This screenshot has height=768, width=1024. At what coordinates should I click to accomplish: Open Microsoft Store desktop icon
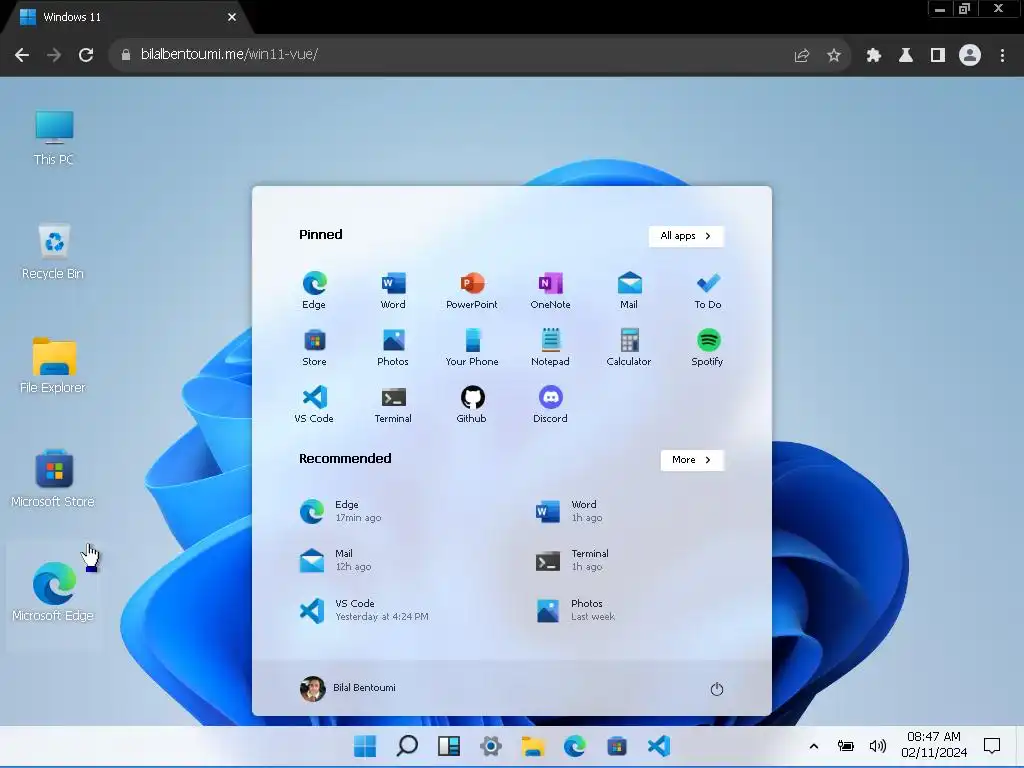(53, 480)
